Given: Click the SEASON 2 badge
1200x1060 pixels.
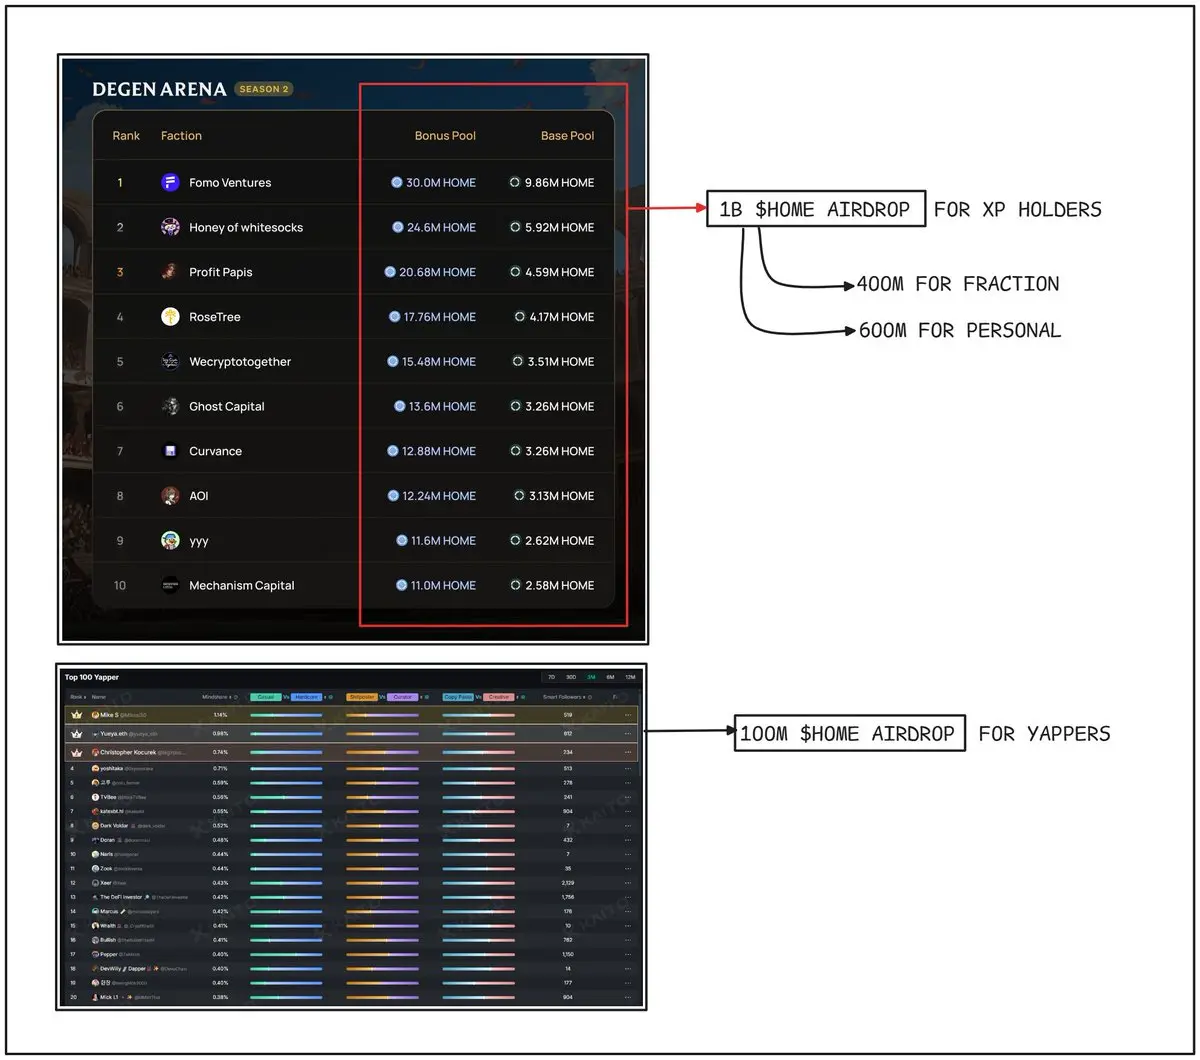Looking at the screenshot, I should coord(264,89).
